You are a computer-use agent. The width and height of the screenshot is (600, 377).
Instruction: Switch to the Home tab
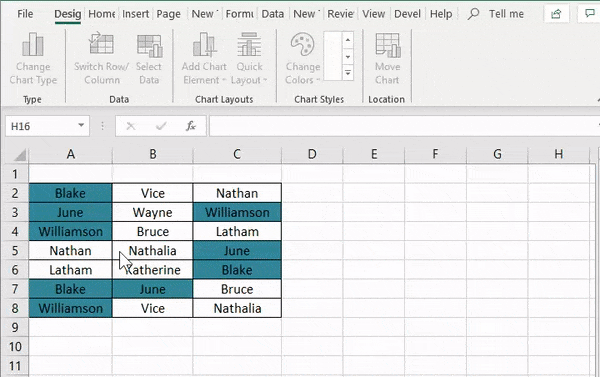click(x=102, y=14)
